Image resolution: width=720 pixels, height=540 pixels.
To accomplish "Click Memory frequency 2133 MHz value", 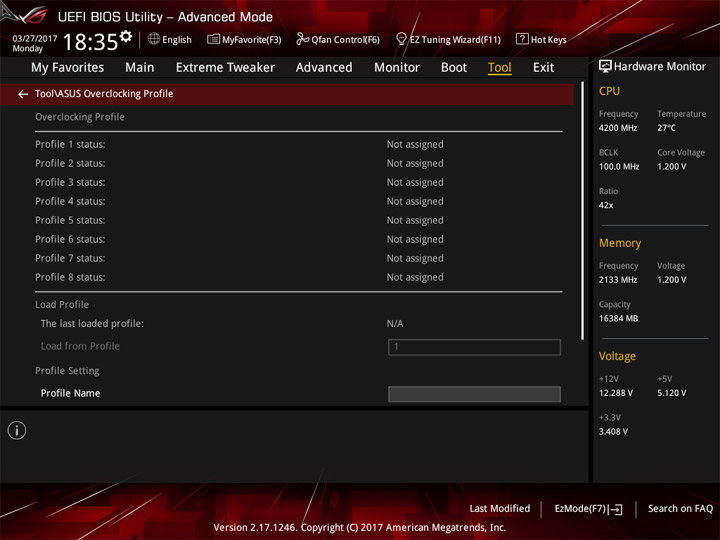I will point(618,280).
